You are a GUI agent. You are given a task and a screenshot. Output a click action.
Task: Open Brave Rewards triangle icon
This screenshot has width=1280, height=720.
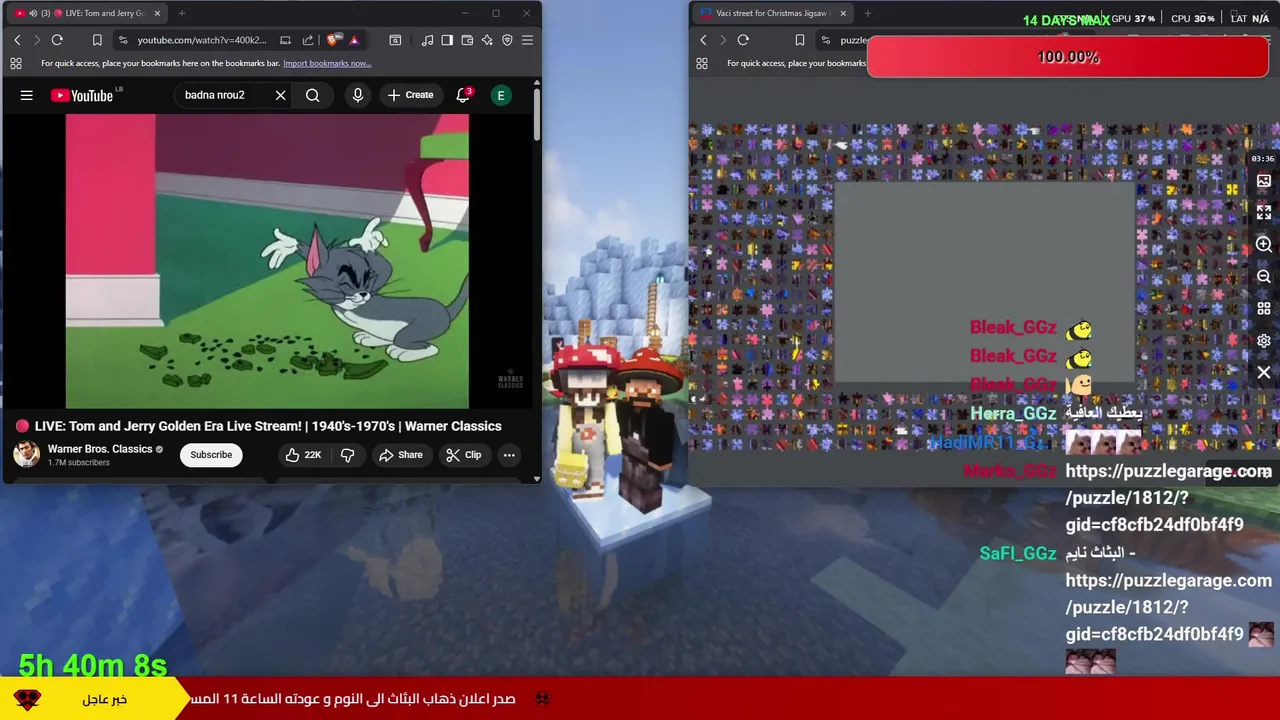354,40
